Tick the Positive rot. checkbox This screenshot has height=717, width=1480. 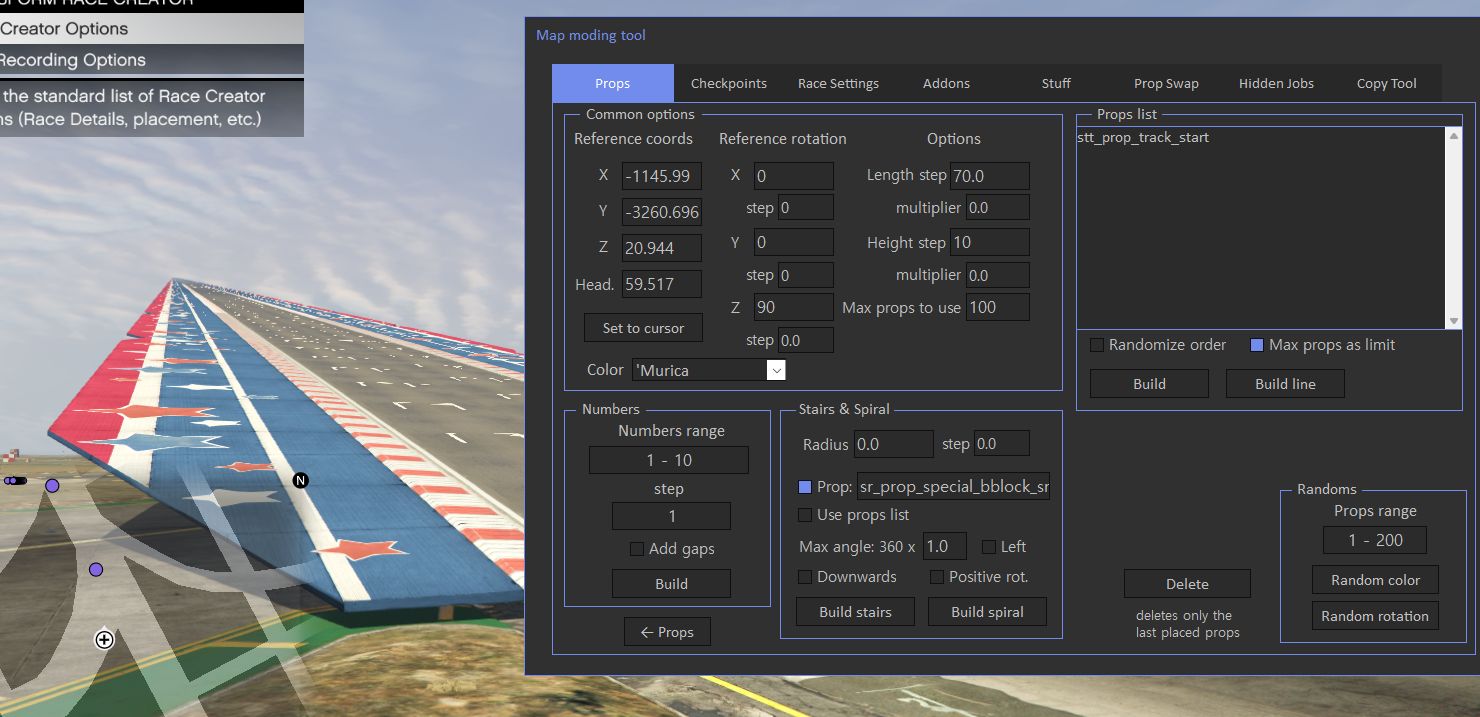[x=937, y=577]
